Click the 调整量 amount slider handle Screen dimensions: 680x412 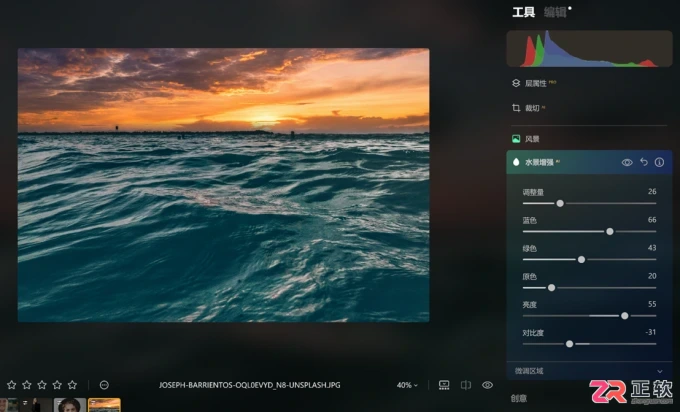click(x=560, y=203)
